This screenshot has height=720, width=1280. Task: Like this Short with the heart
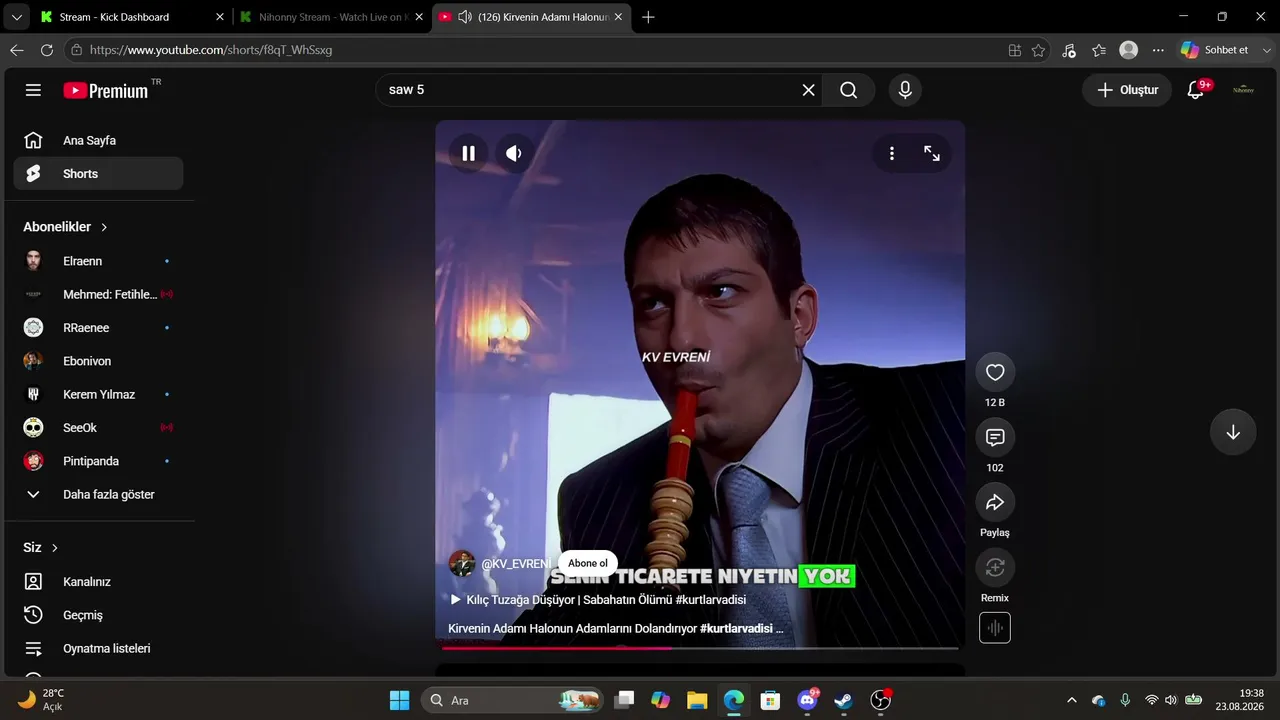tap(995, 372)
